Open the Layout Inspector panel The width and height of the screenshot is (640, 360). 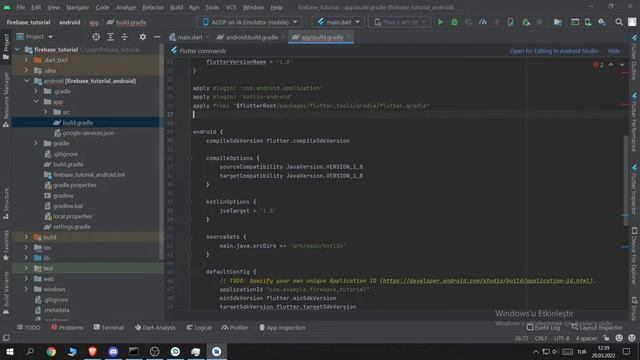pos(597,327)
